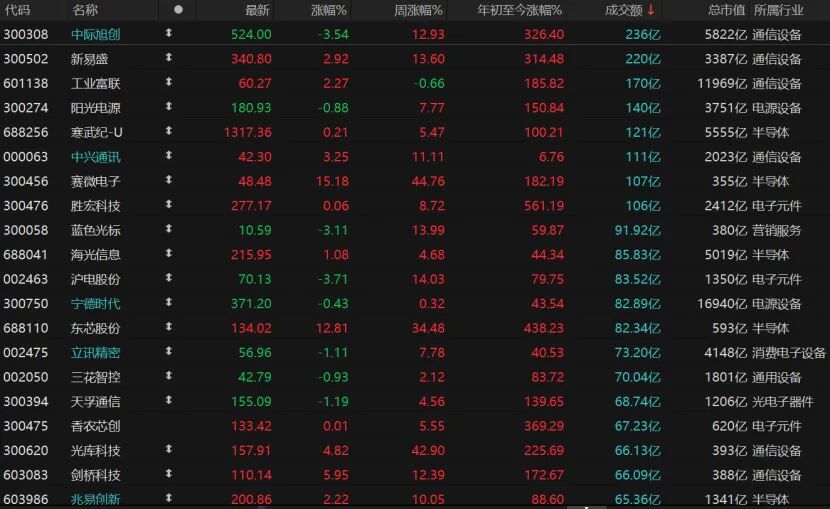Viewport: 830px width, 509px height.
Task: Click the pin icon in 东芯股份 row
Action: point(168,326)
